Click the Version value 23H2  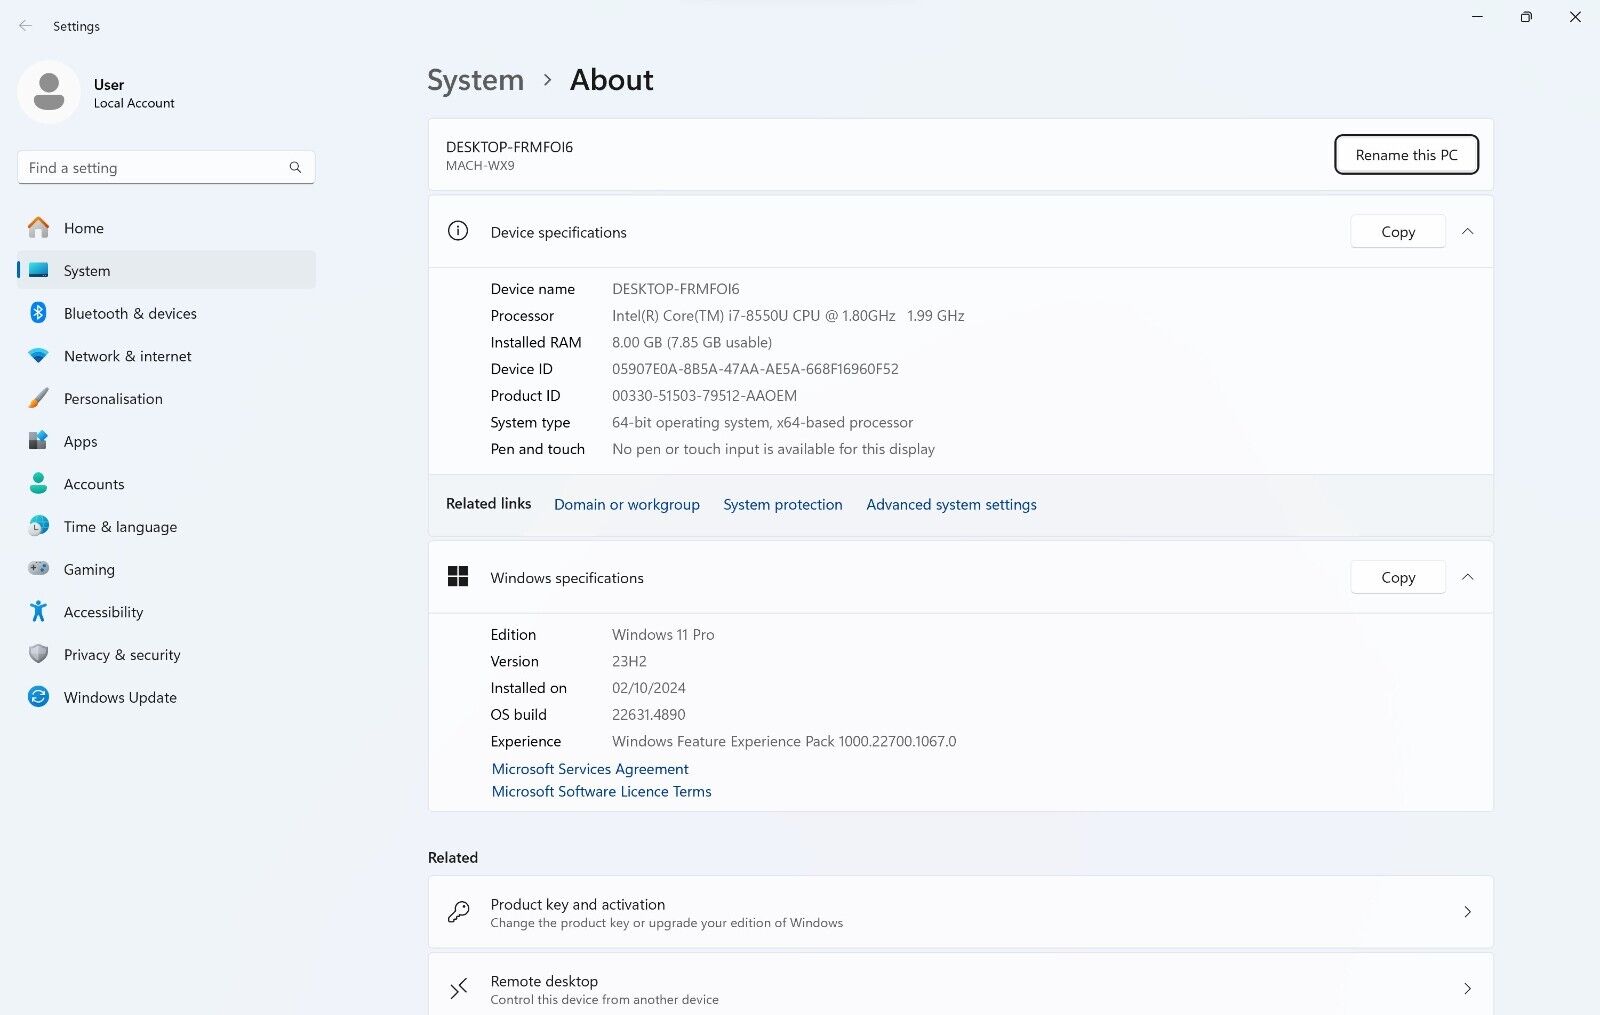coord(629,661)
